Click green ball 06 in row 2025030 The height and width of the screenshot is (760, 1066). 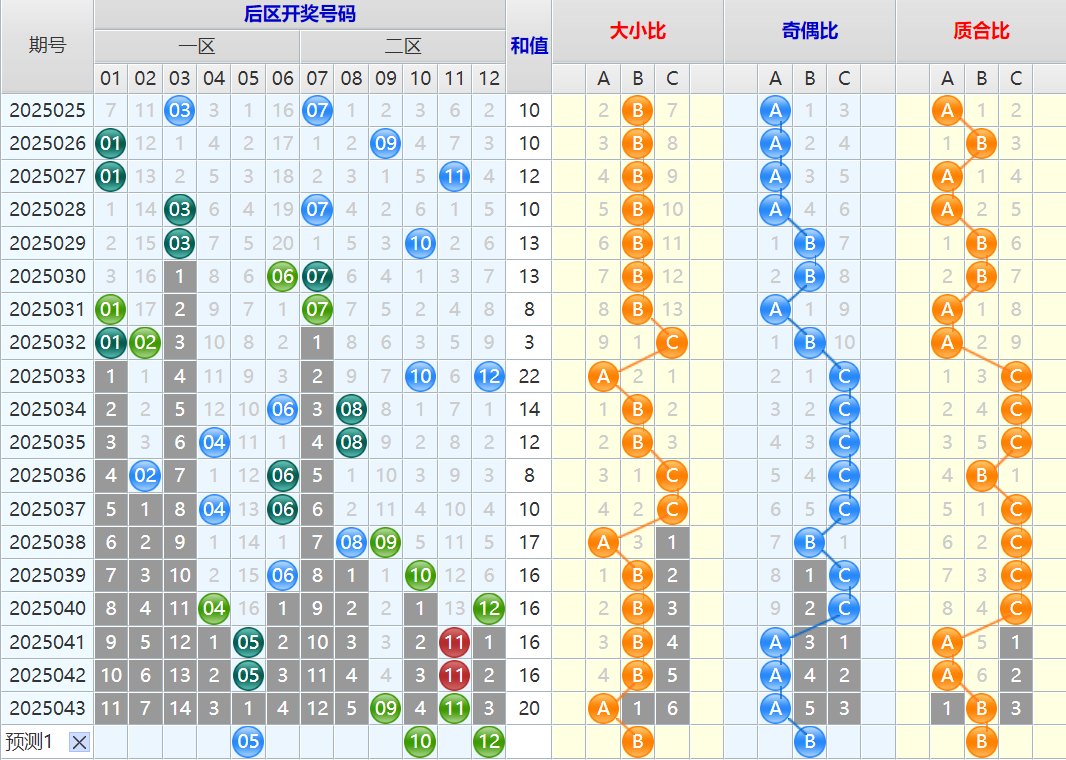point(282,277)
